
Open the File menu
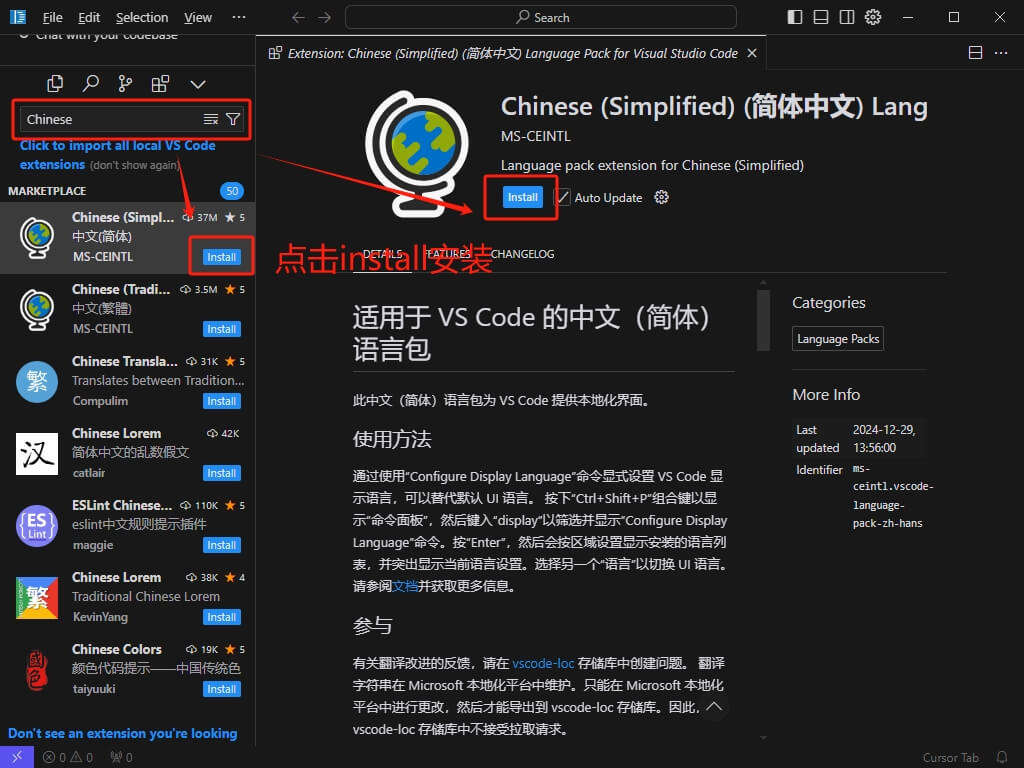click(x=52, y=18)
